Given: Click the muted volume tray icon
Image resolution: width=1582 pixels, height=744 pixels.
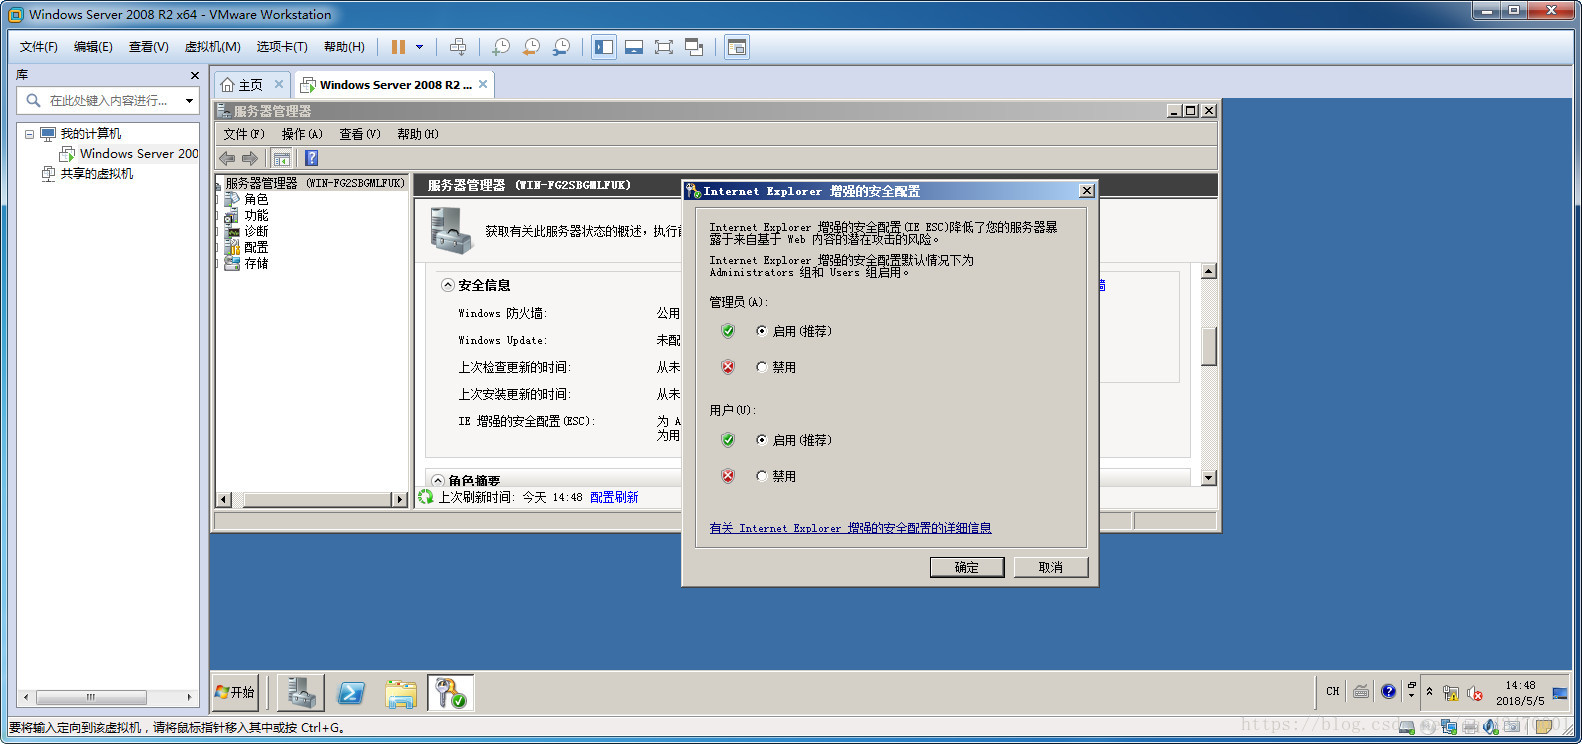Looking at the screenshot, I should point(1474,692).
